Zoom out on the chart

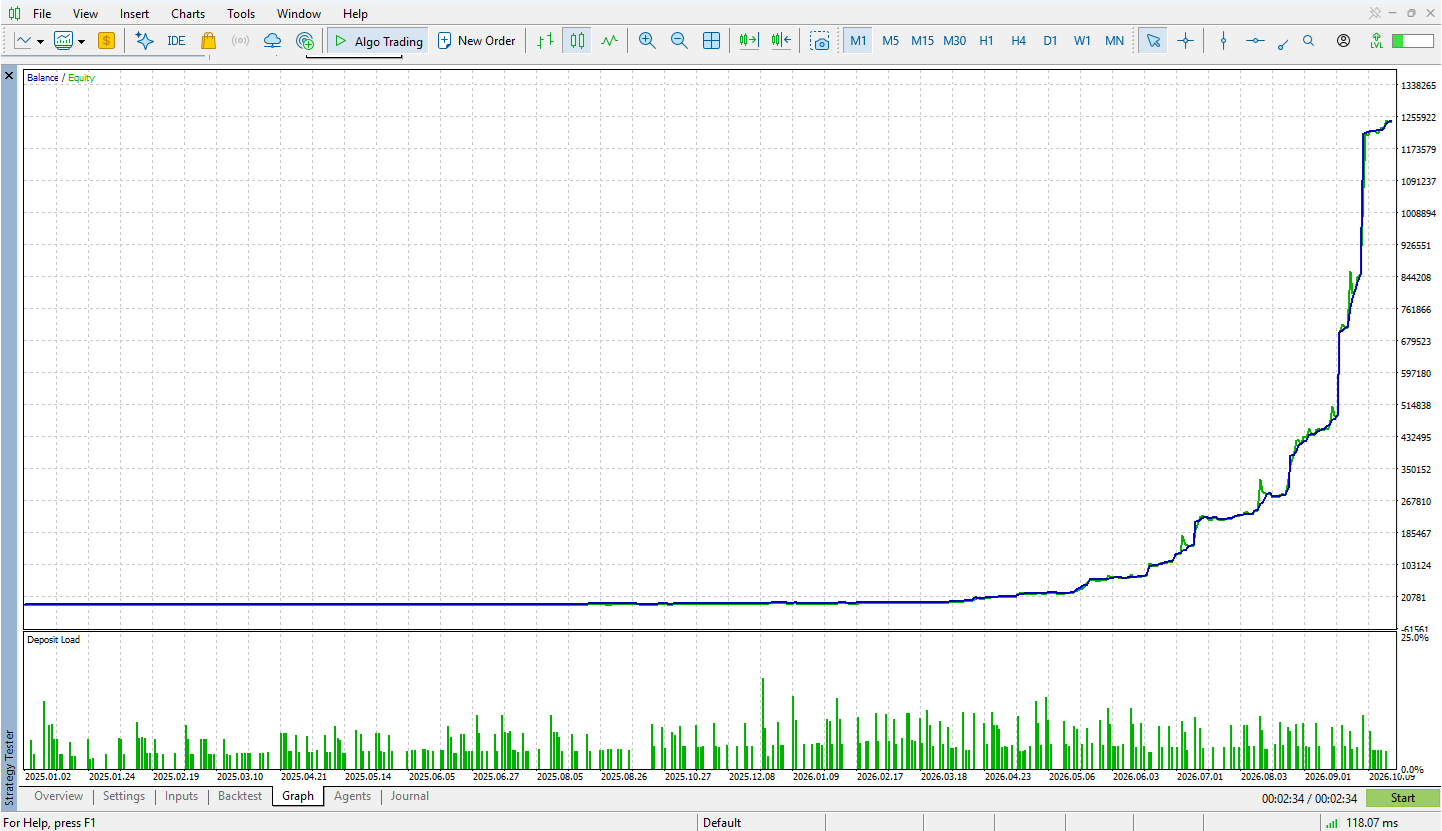tap(679, 41)
